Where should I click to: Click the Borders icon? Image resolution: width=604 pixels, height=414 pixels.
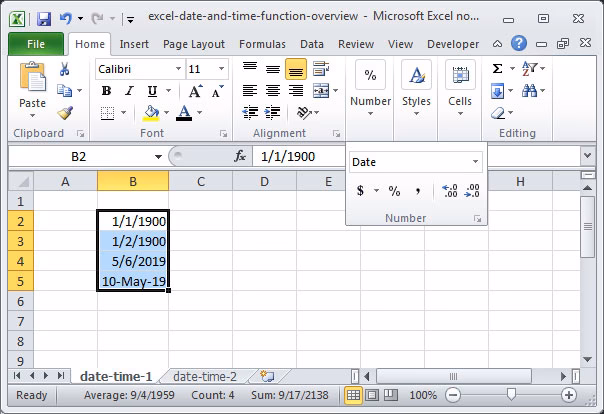(x=107, y=113)
